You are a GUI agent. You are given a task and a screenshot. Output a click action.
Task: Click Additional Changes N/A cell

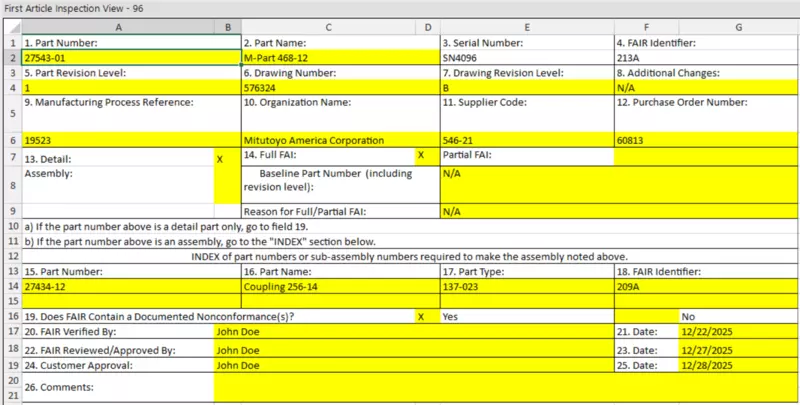click(707, 87)
